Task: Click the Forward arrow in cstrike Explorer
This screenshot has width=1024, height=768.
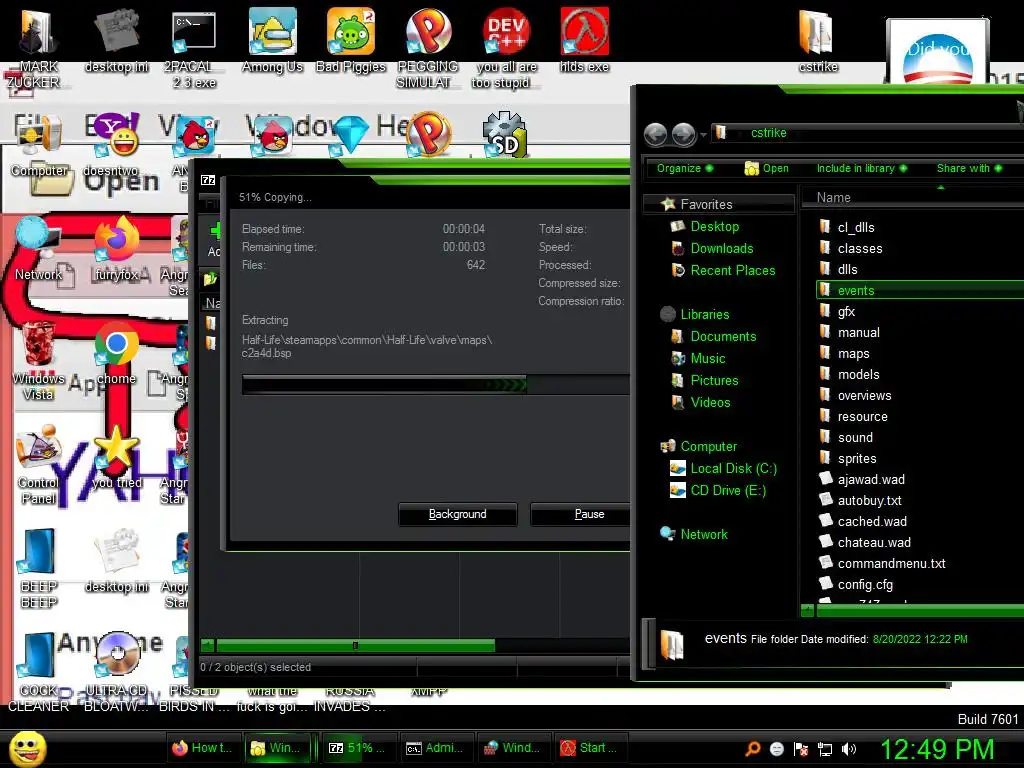Action: 683,134
